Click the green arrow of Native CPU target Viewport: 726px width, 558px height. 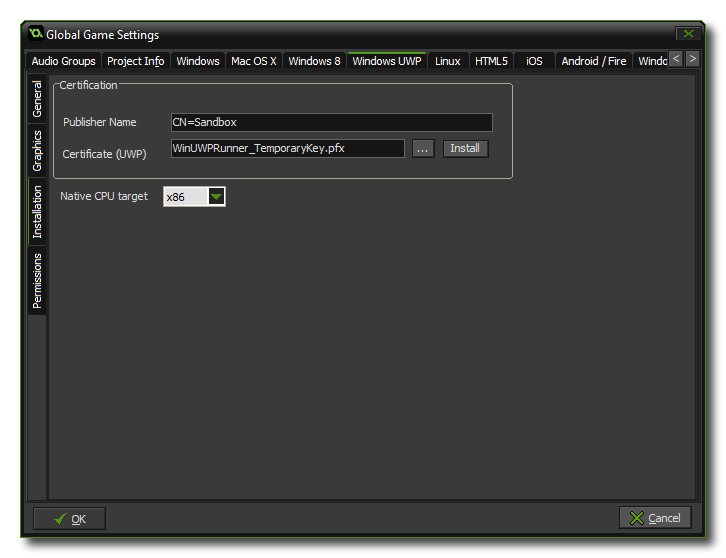[x=216, y=197]
